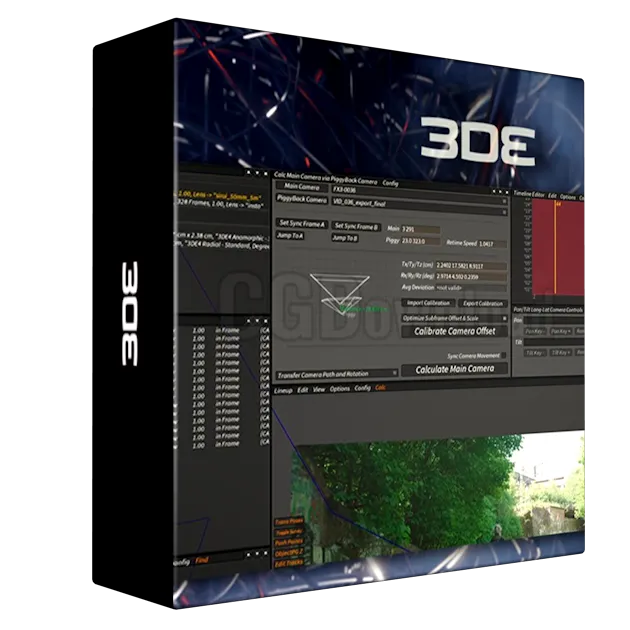
Task: Click Export Calibration
Action: click(482, 303)
